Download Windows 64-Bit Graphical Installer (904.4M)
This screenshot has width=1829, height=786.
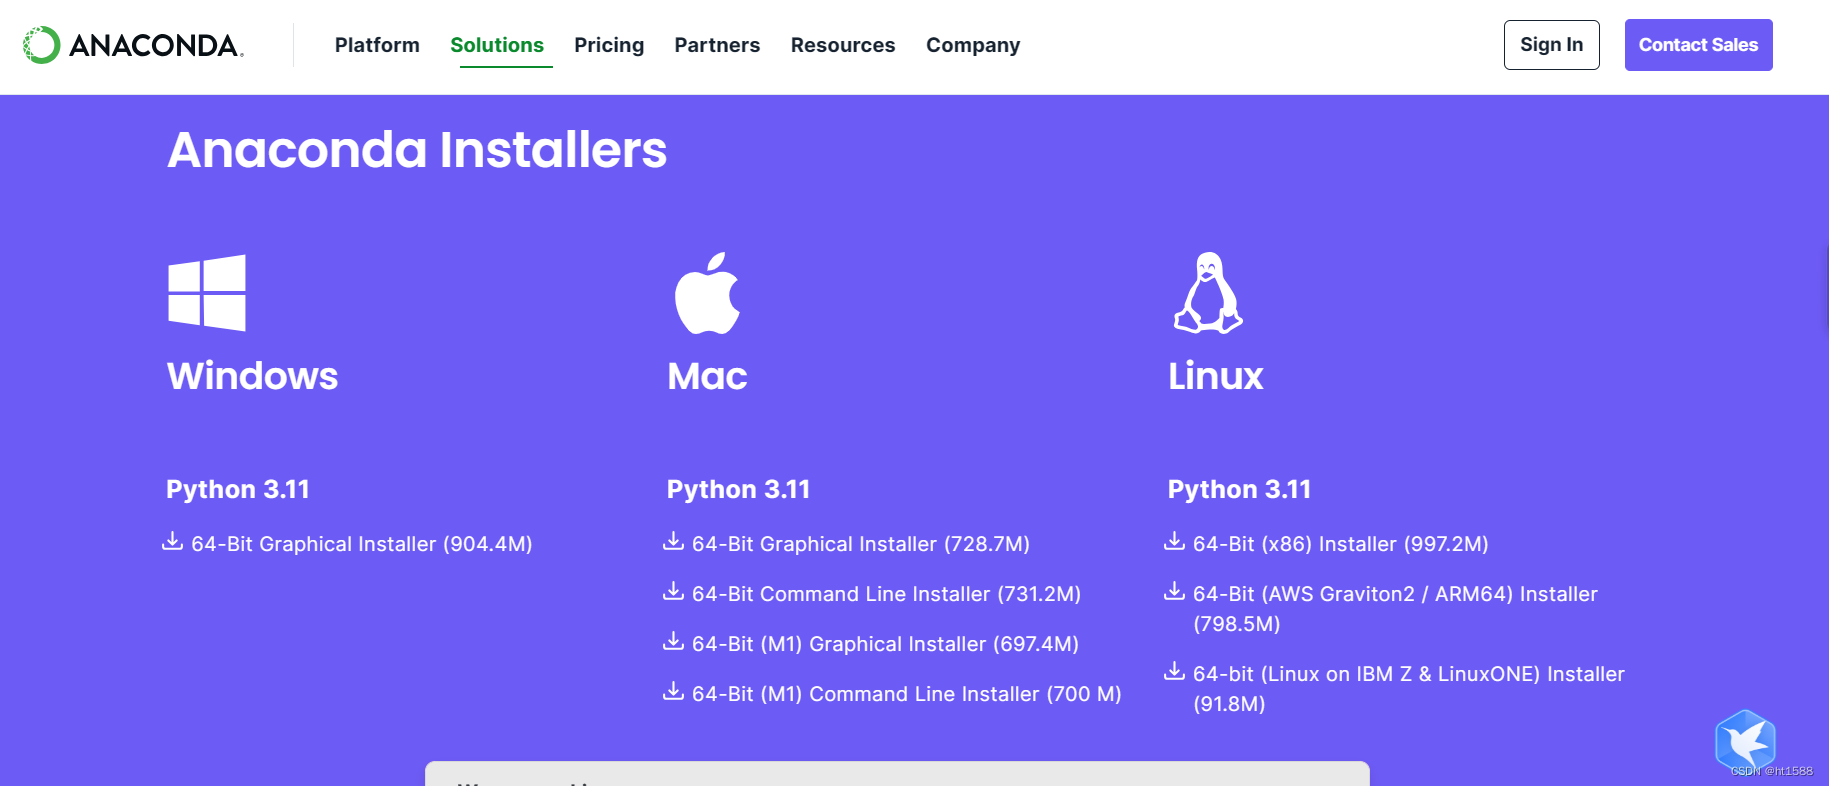362,544
